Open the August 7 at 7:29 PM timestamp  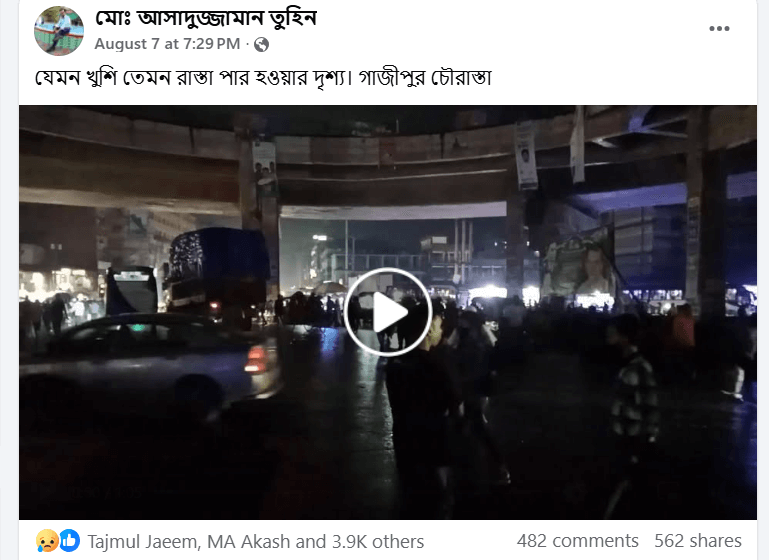pyautogui.click(x=167, y=44)
